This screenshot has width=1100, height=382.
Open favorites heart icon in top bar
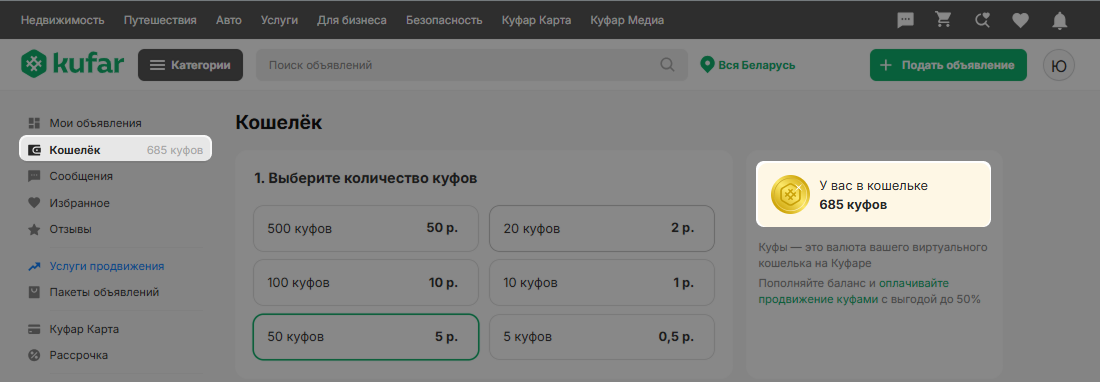pyautogui.click(x=1020, y=21)
